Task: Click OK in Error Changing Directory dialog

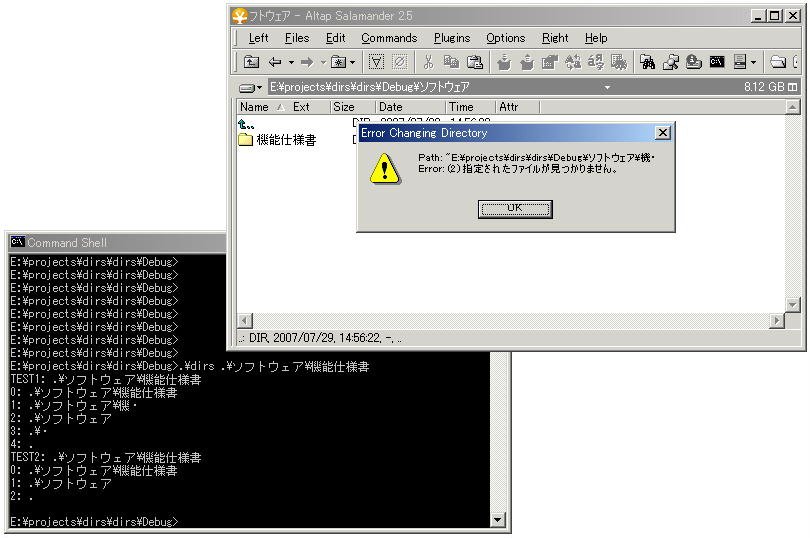Action: pyautogui.click(x=515, y=209)
